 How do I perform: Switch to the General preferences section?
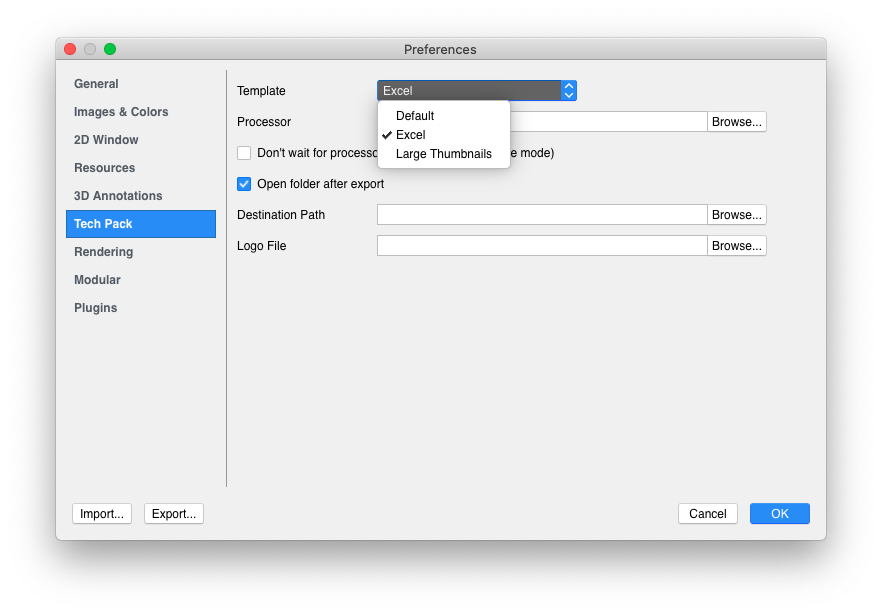tap(97, 83)
